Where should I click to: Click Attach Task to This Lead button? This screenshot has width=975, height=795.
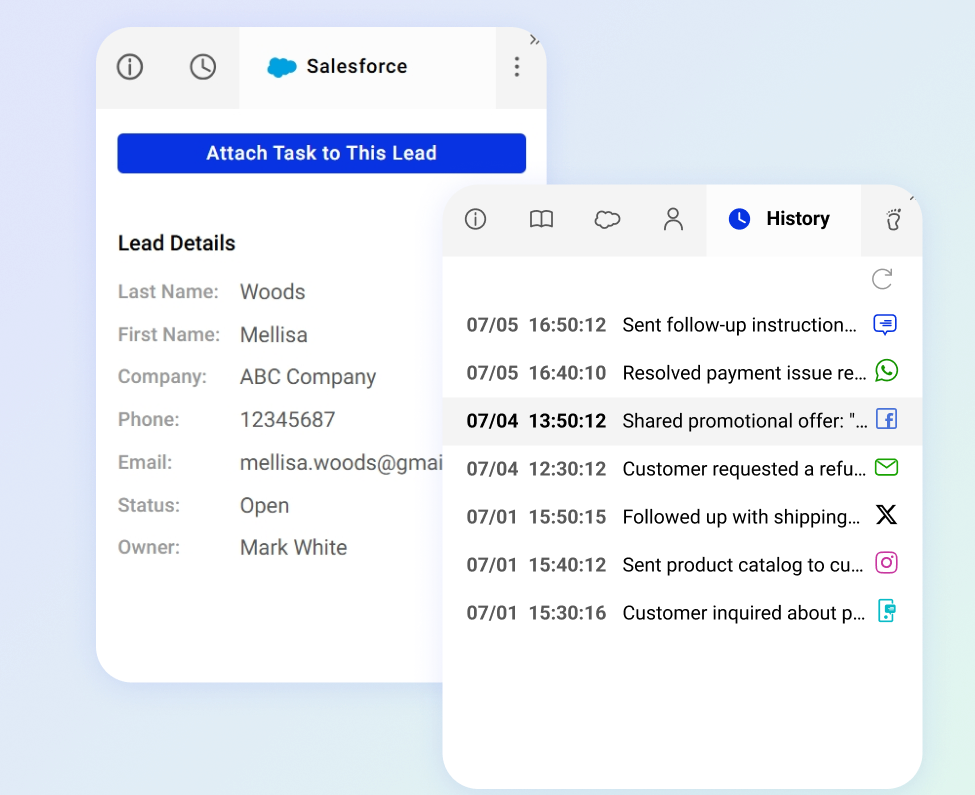click(x=321, y=153)
